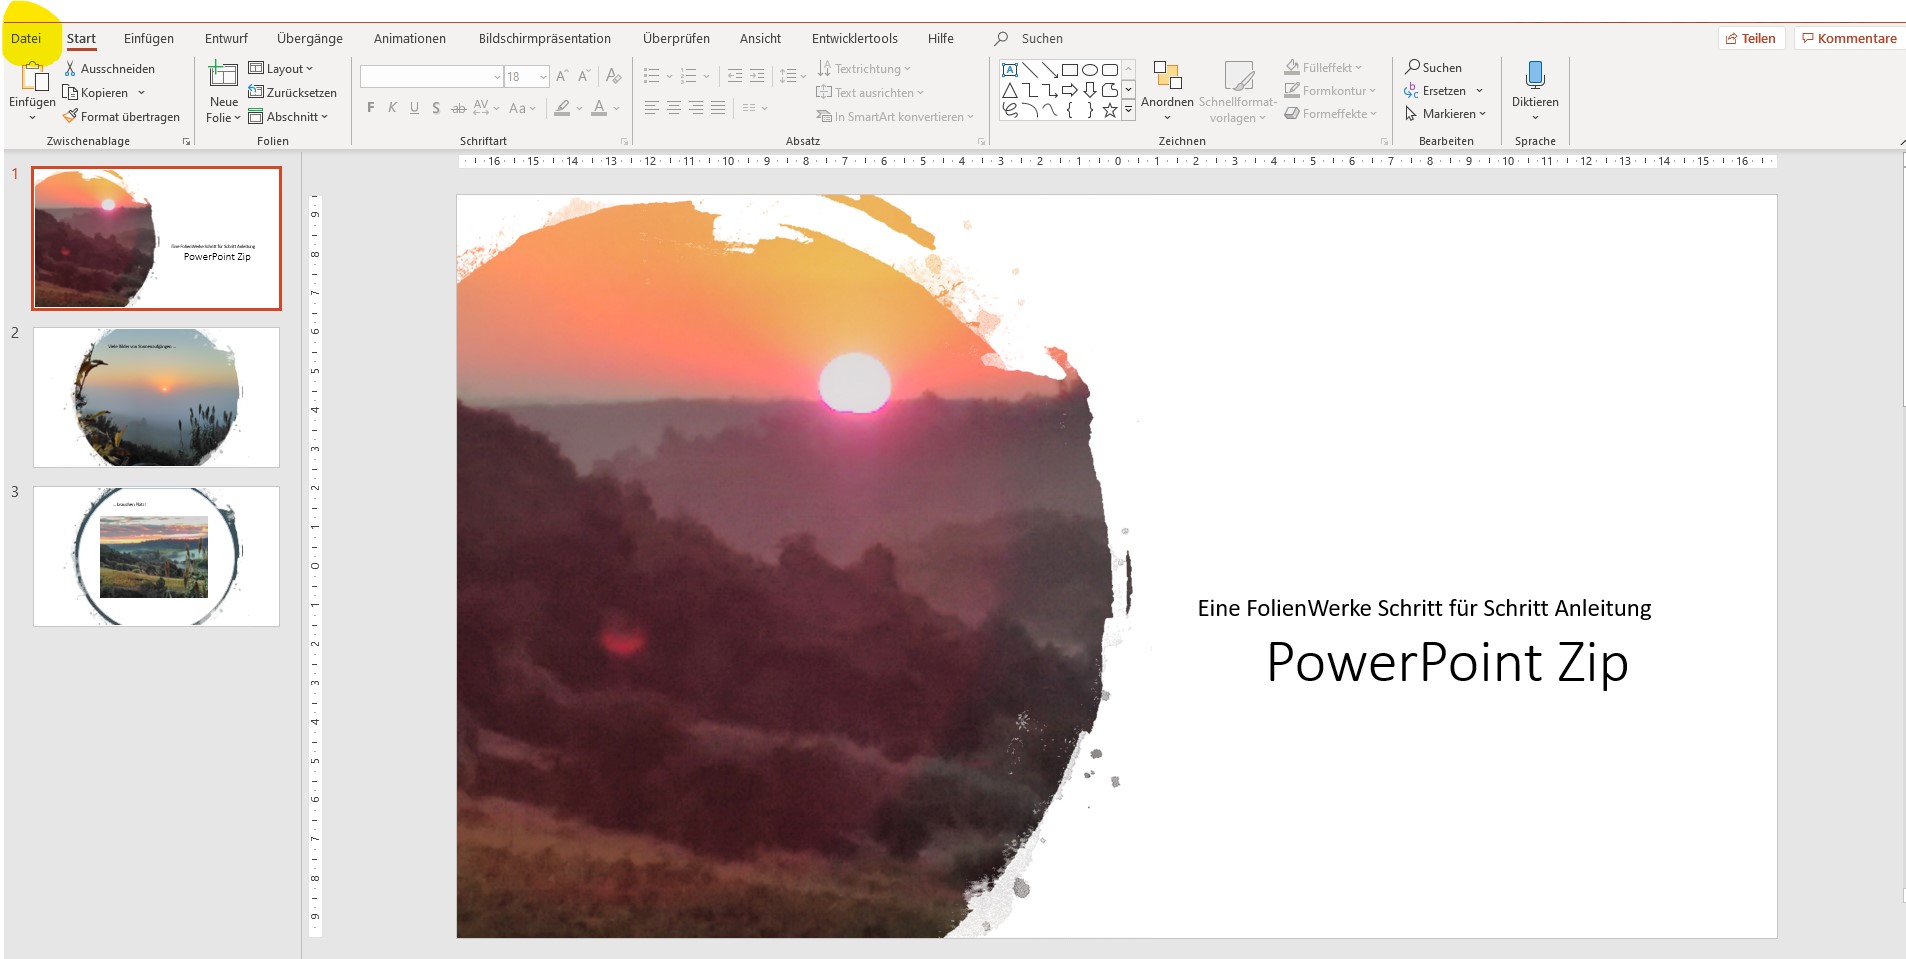Select Format übertragen paintbrush tool
1906x959 pixels.
[70, 116]
